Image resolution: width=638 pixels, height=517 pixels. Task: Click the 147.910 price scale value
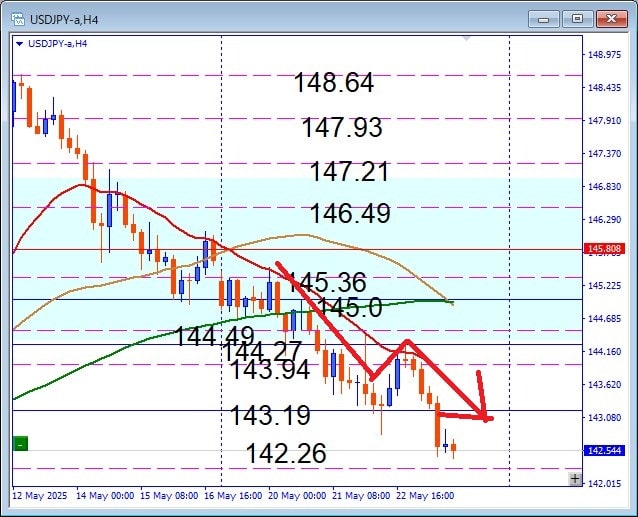tap(605, 120)
